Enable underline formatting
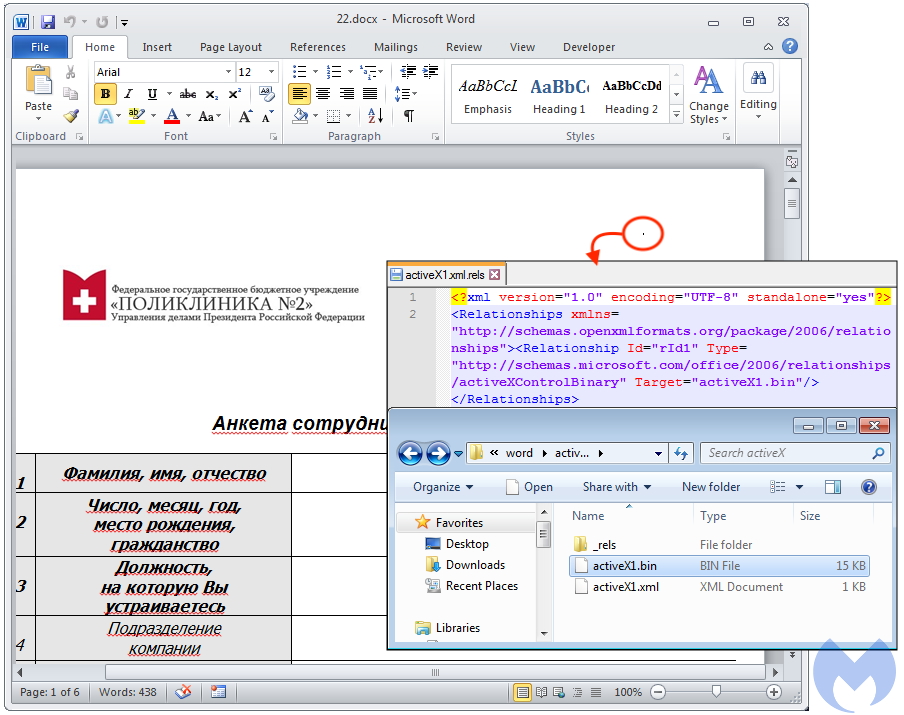Viewport: 904px width, 715px height. pyautogui.click(x=150, y=95)
